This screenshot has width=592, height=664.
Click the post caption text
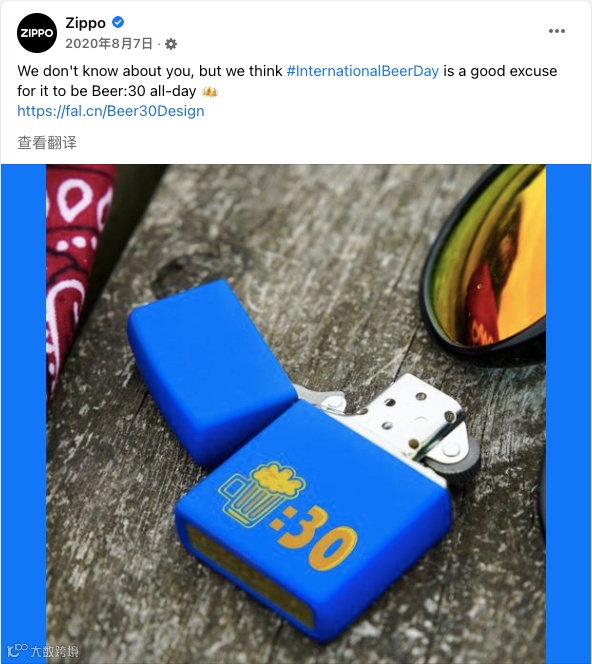pyautogui.click(x=287, y=81)
